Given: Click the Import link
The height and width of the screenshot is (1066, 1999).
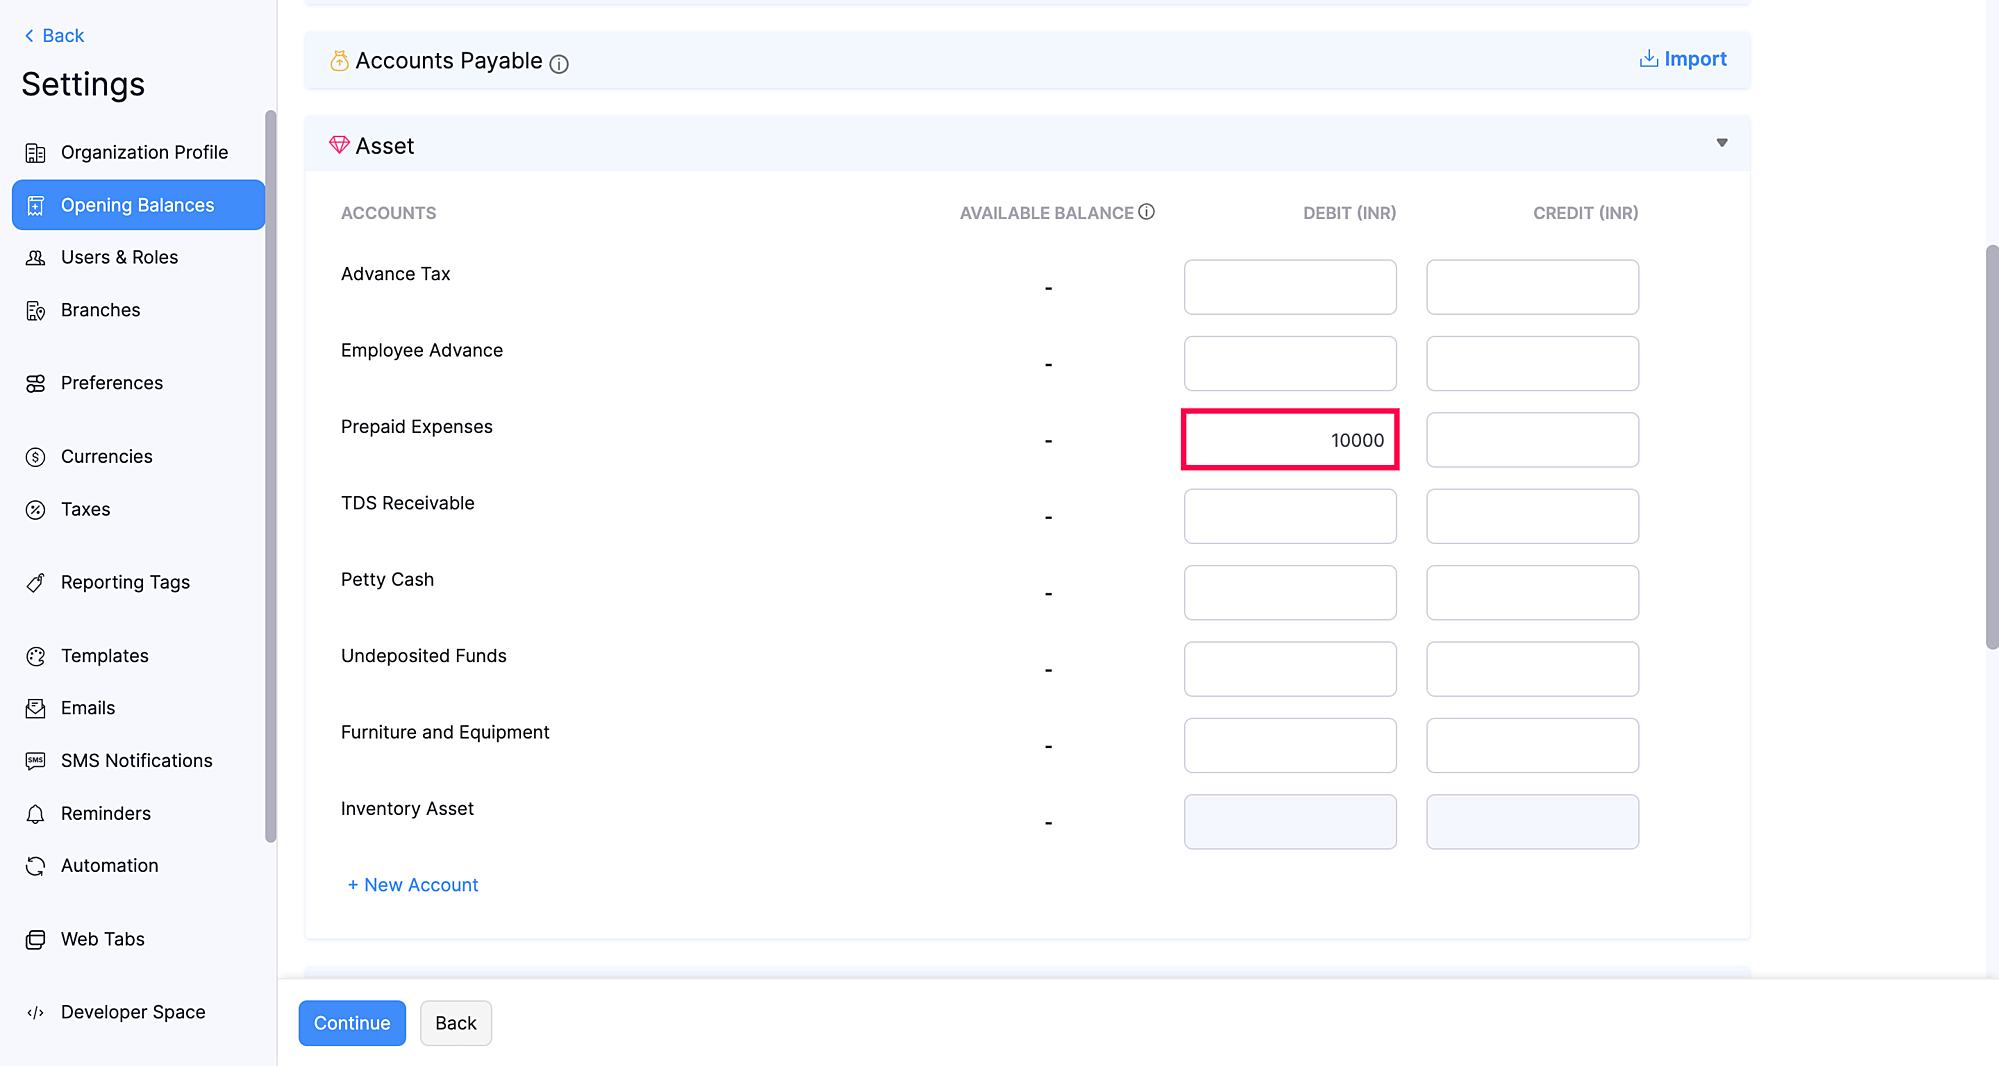Looking at the screenshot, I should [x=1683, y=59].
